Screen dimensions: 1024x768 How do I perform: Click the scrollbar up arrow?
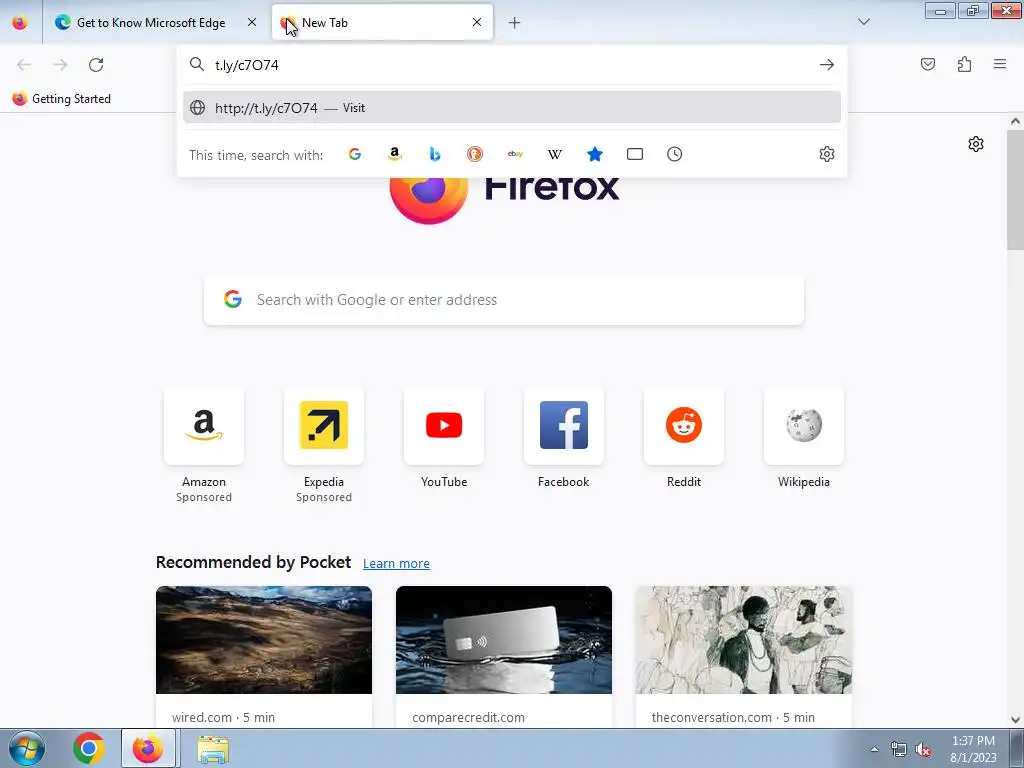(1015, 121)
